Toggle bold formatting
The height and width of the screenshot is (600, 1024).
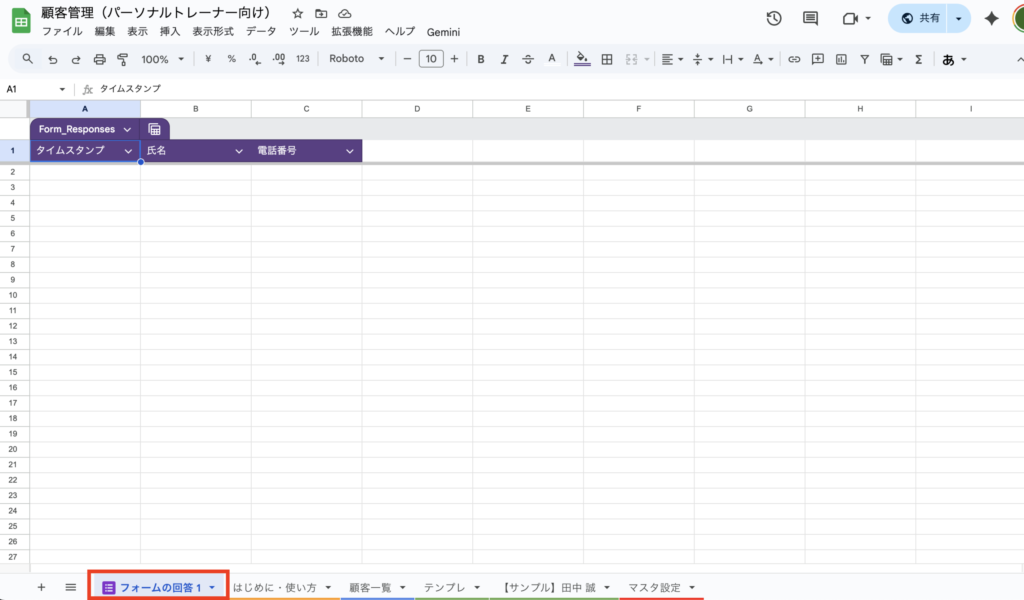tap(481, 59)
